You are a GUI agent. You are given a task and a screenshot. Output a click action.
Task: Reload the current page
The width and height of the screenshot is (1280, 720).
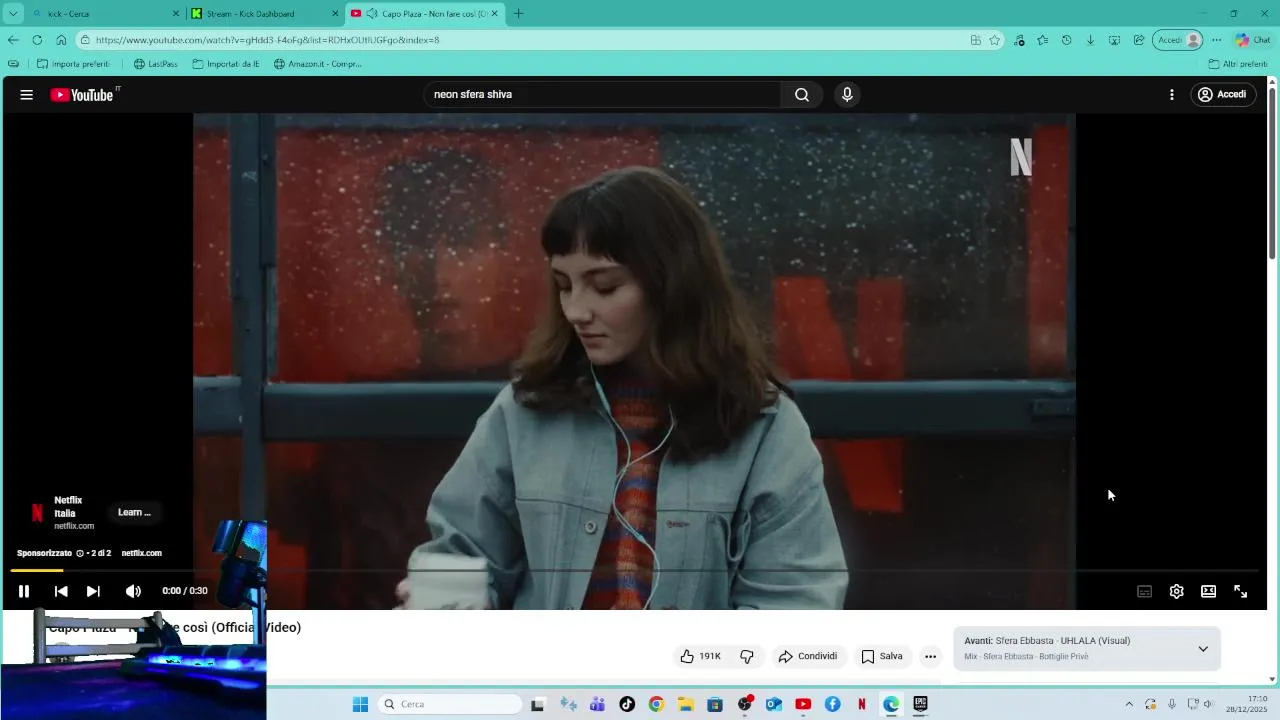pyautogui.click(x=37, y=40)
